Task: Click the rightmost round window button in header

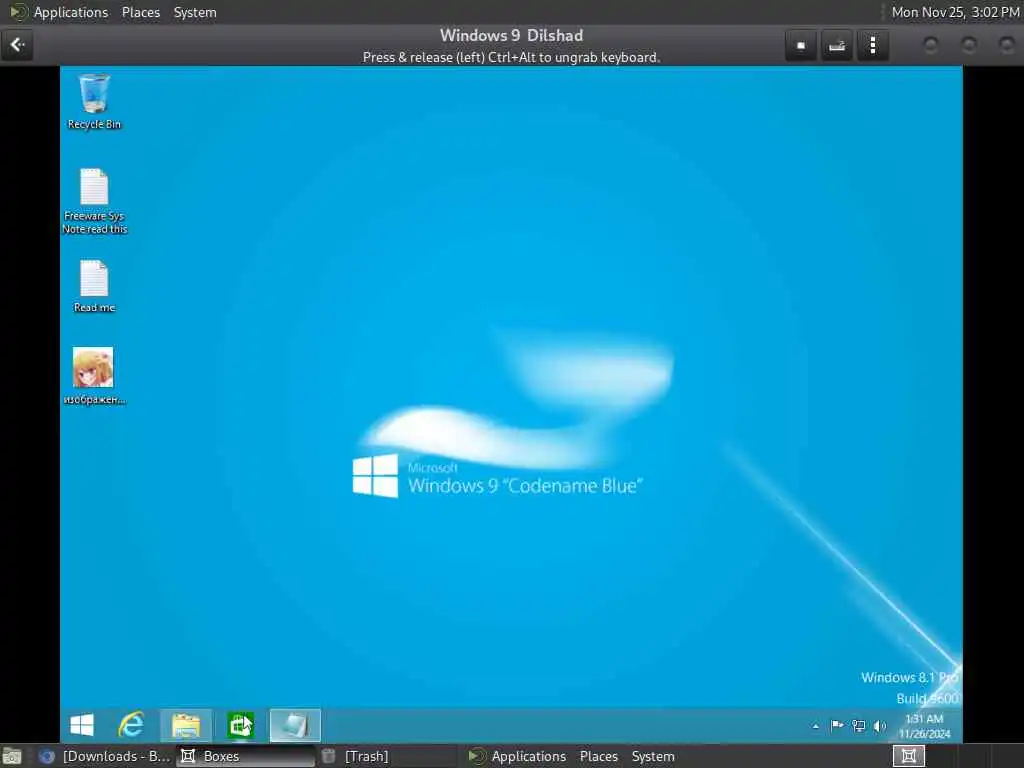Action: (1006, 45)
